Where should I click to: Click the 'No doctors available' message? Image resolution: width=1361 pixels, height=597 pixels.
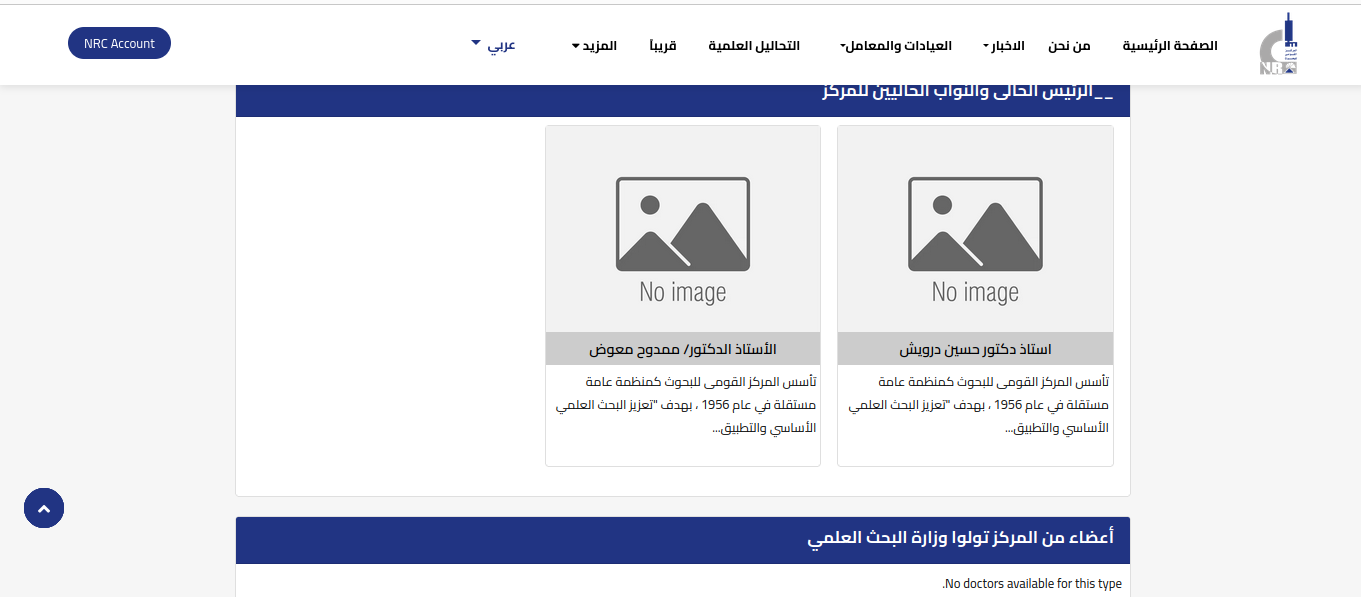click(x=1032, y=584)
